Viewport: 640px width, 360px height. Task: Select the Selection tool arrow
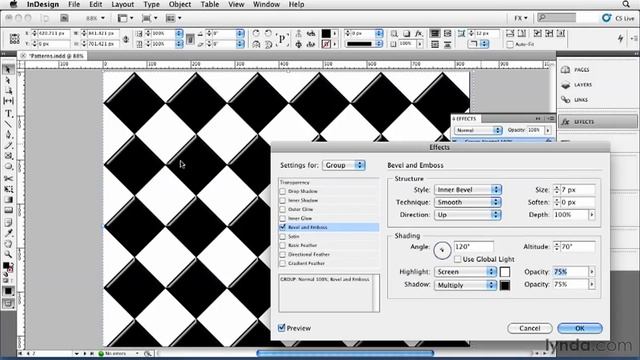click(8, 70)
